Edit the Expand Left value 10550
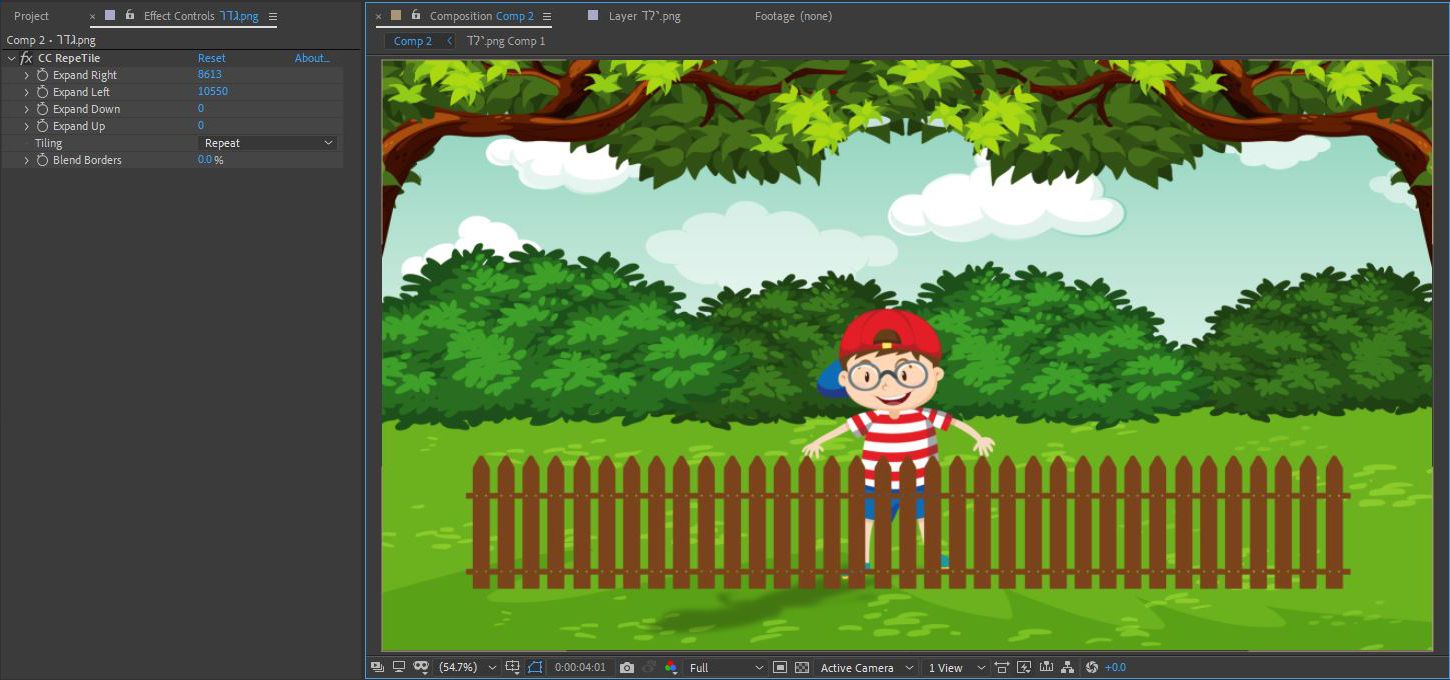Image resolution: width=1450 pixels, height=680 pixels. coord(213,92)
